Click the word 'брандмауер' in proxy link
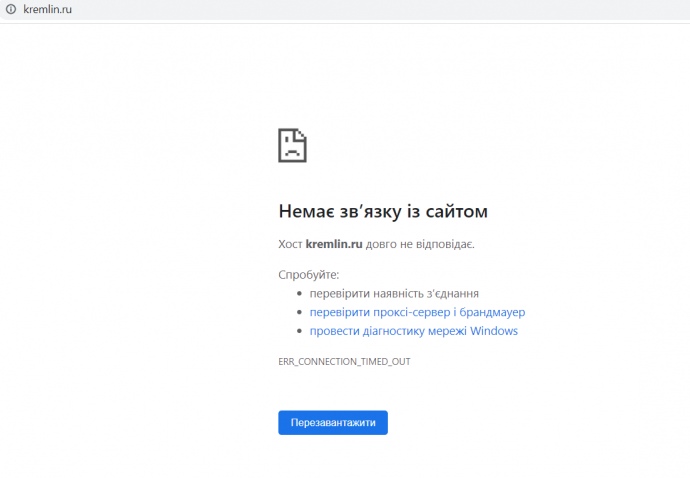This screenshot has width=690, height=478. [492, 312]
